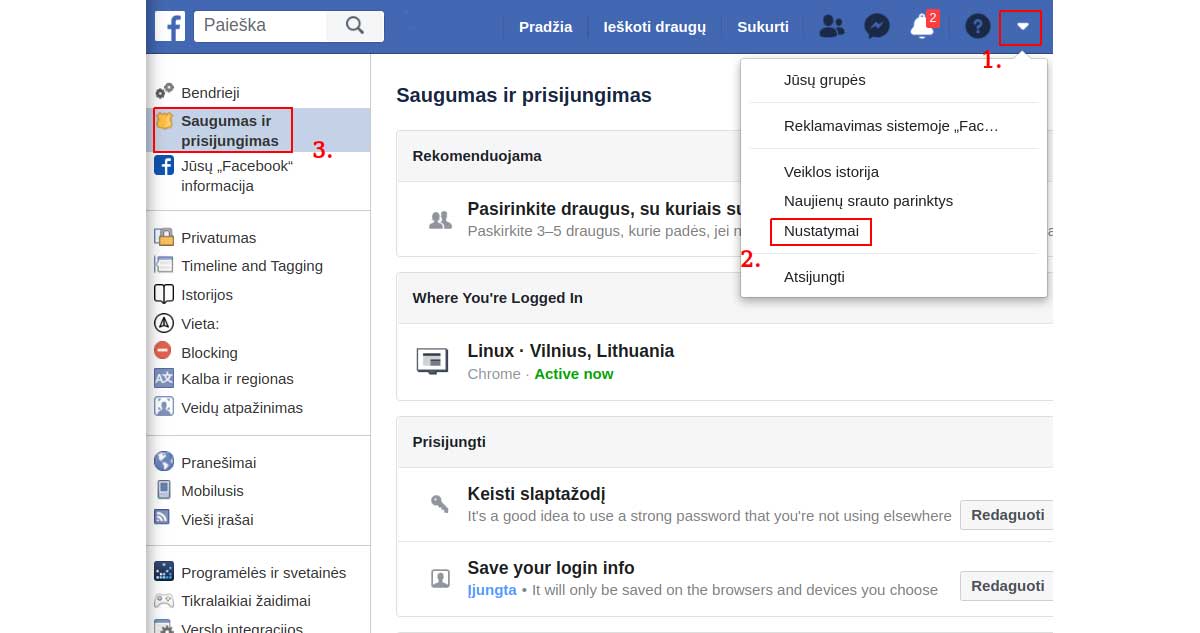Click the Kalba ir regionas icon

[164, 378]
